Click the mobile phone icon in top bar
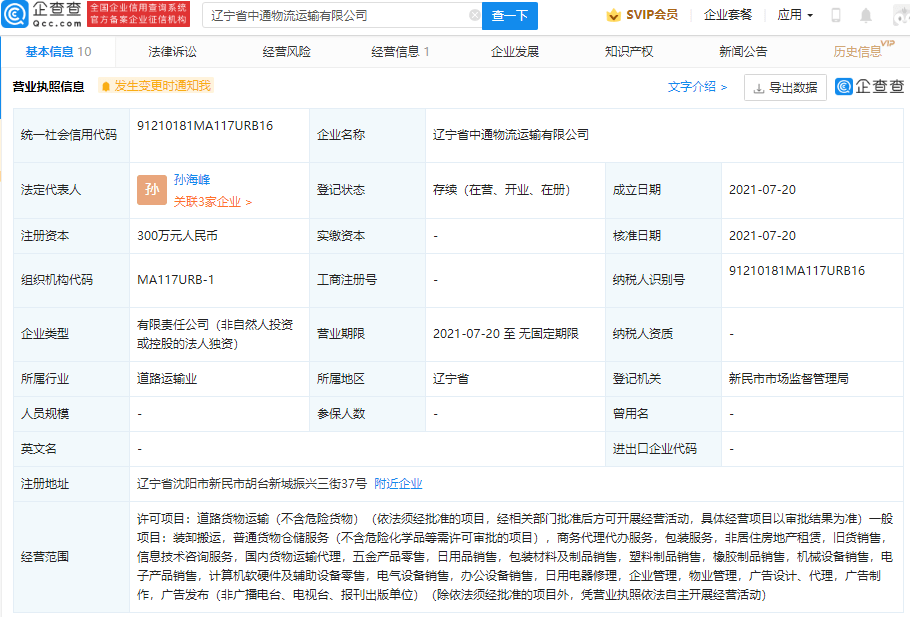This screenshot has height=617, width=910. (x=836, y=15)
